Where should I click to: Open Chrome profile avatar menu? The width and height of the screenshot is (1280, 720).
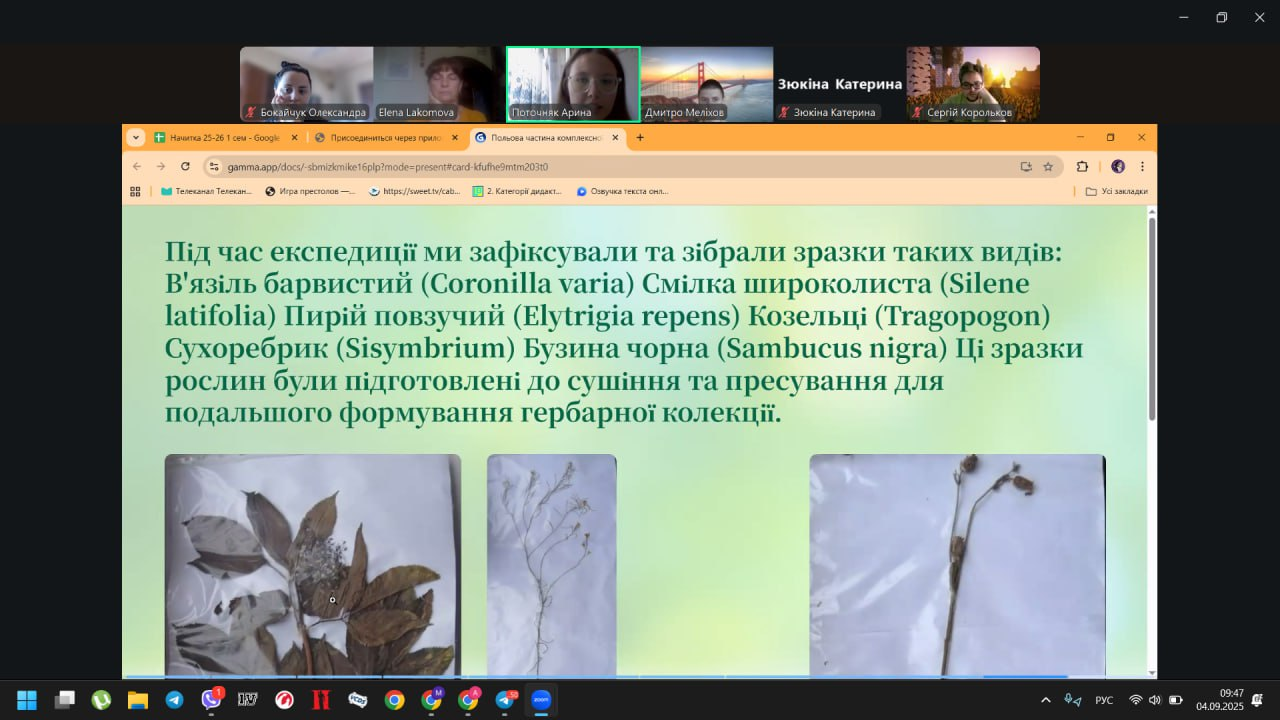pyautogui.click(x=1117, y=166)
